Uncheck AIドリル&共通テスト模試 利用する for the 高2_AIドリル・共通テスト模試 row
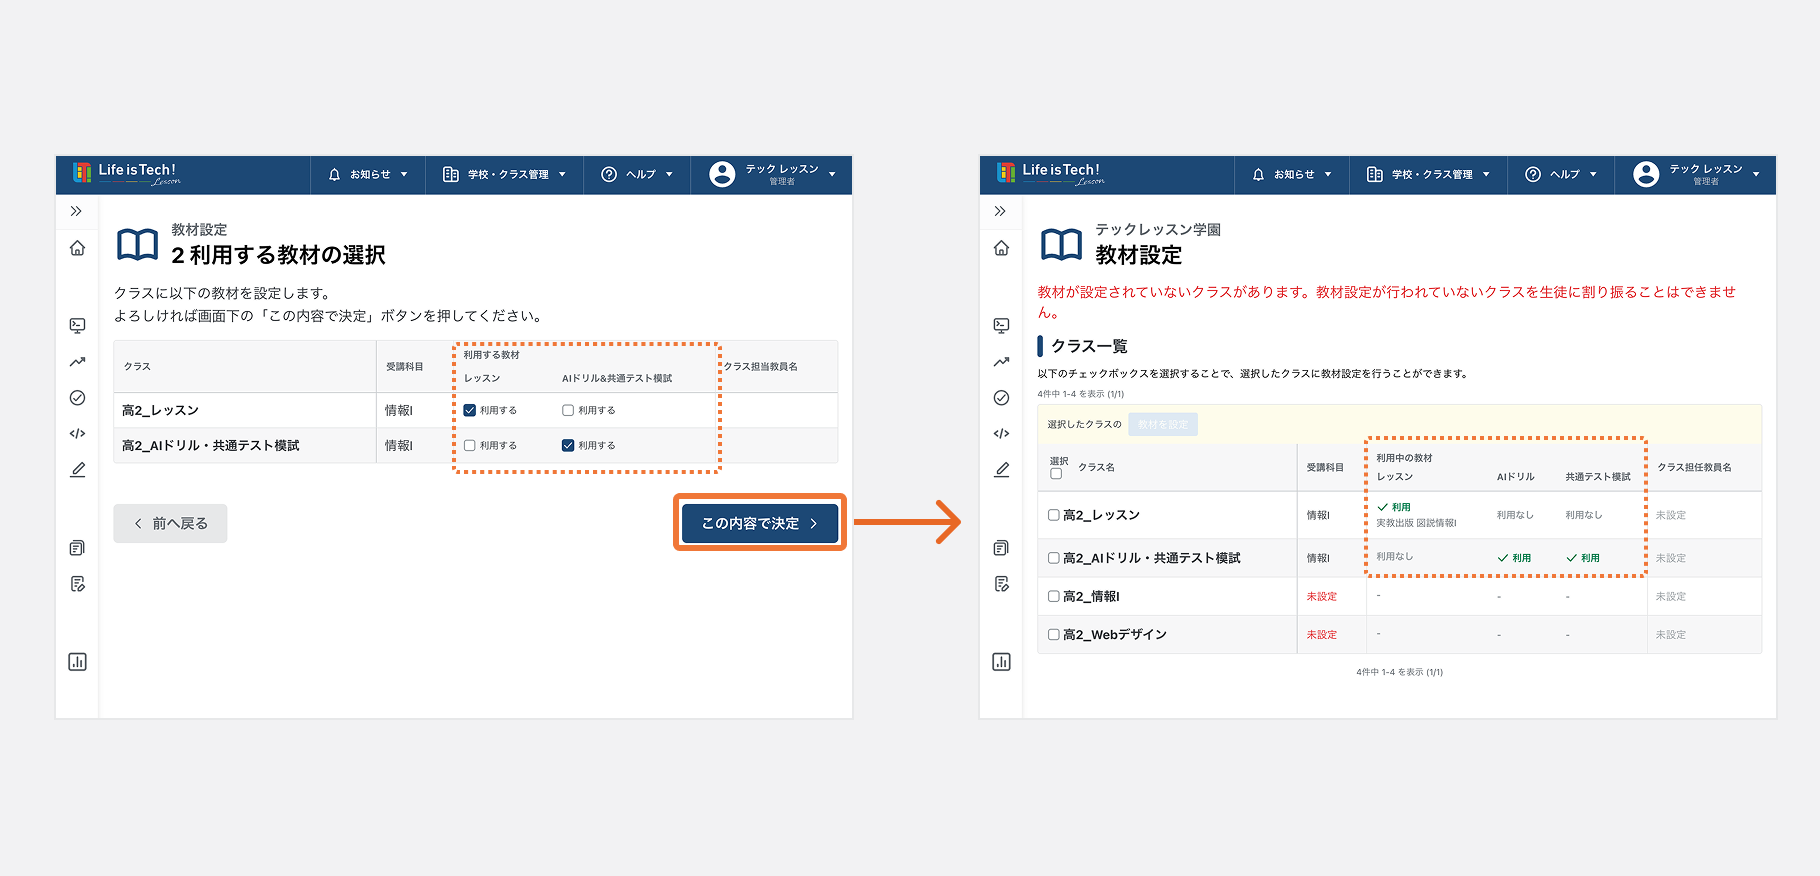The image size is (1820, 876). click(568, 446)
